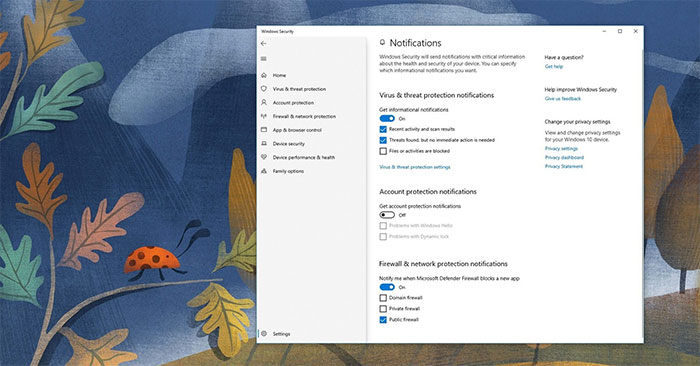Viewport: 700px width, 366px height.
Task: Click the Family options people icon
Action: [264, 171]
